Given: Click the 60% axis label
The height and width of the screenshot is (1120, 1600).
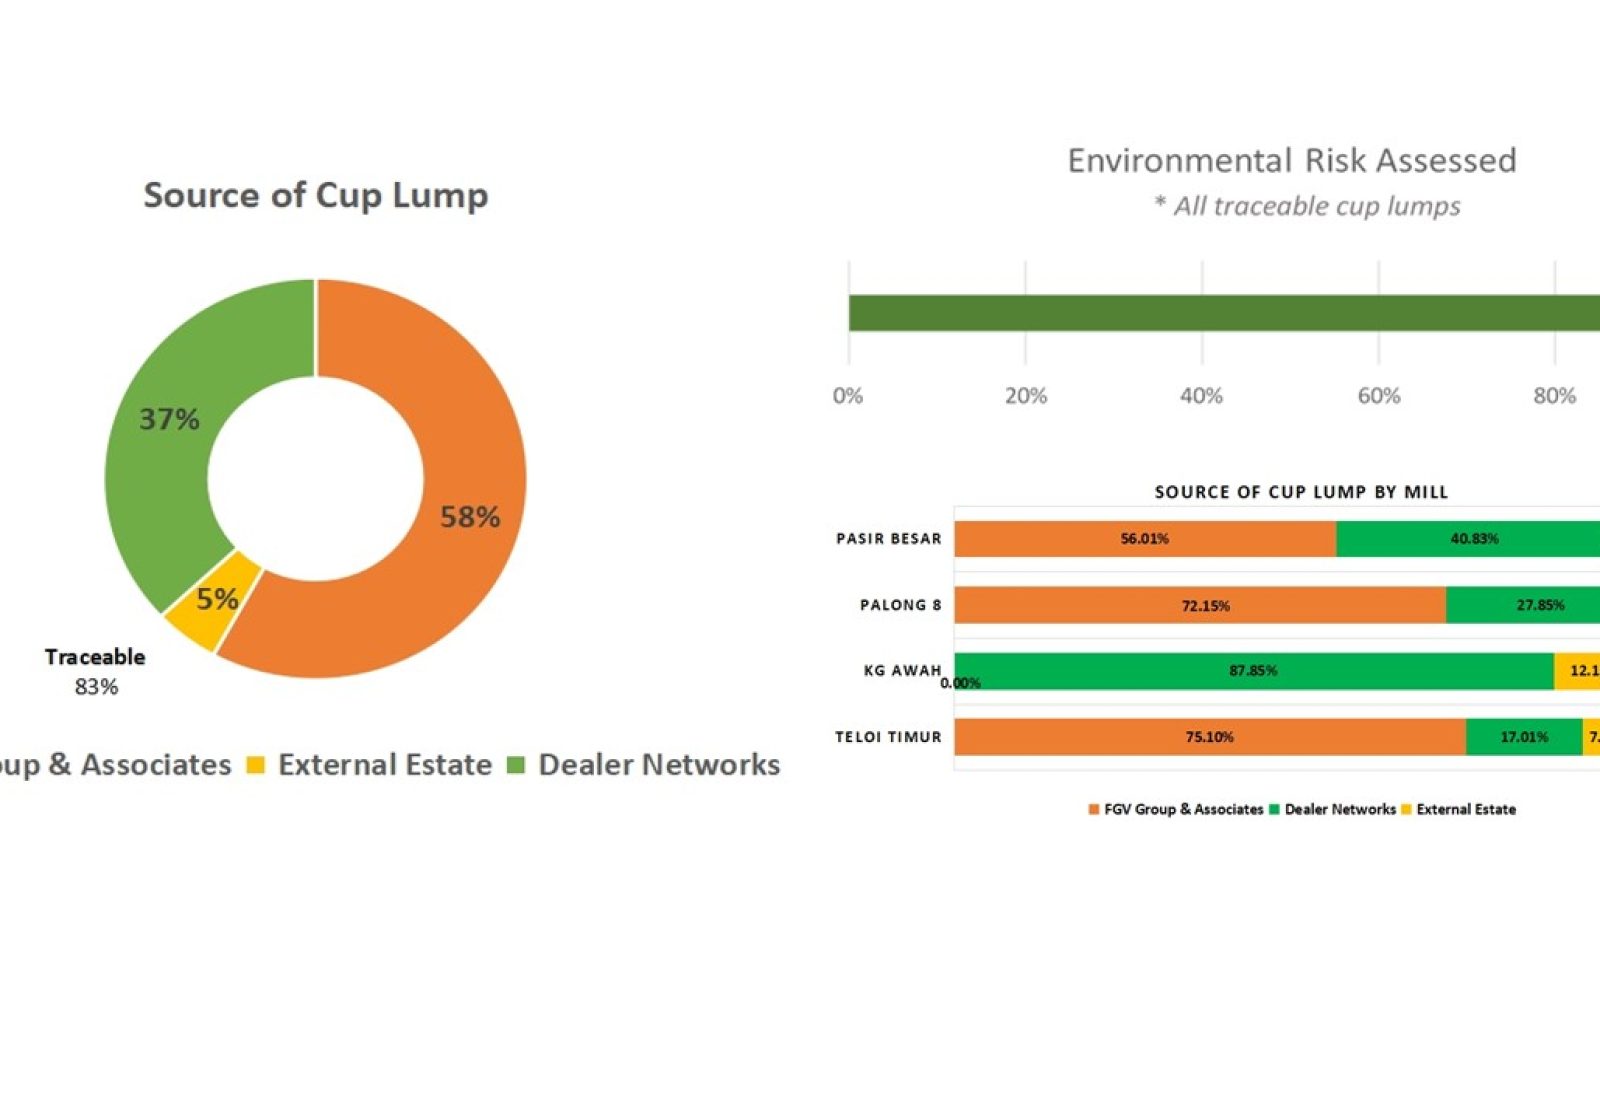Looking at the screenshot, I should point(1379,396).
